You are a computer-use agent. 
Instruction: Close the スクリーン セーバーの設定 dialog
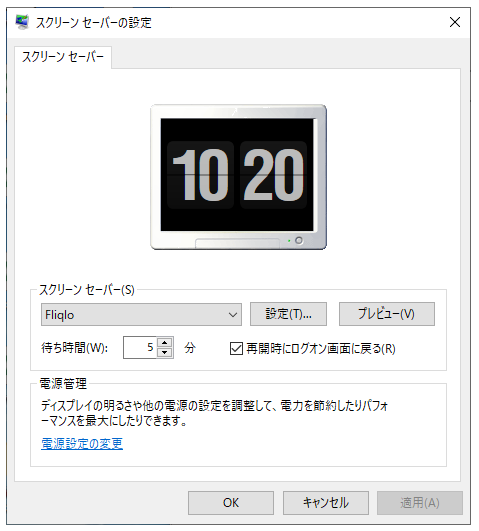click(455, 22)
